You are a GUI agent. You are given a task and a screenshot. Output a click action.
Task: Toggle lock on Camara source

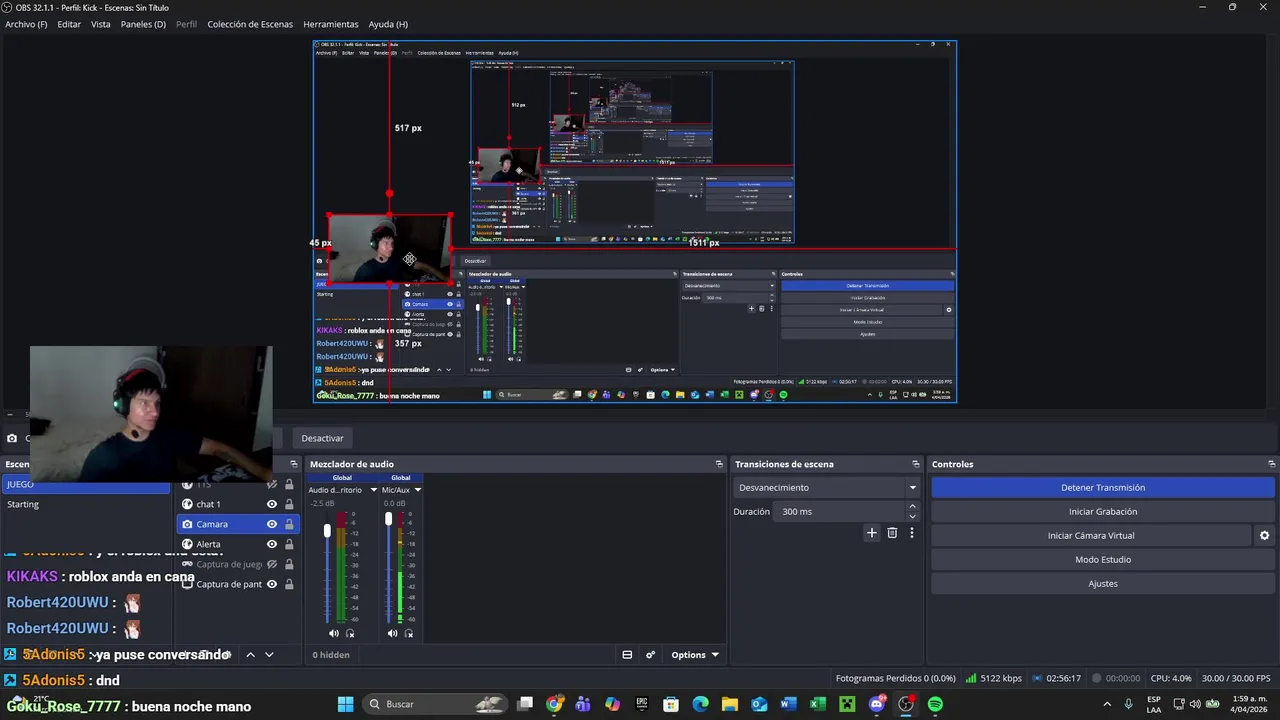[x=289, y=524]
